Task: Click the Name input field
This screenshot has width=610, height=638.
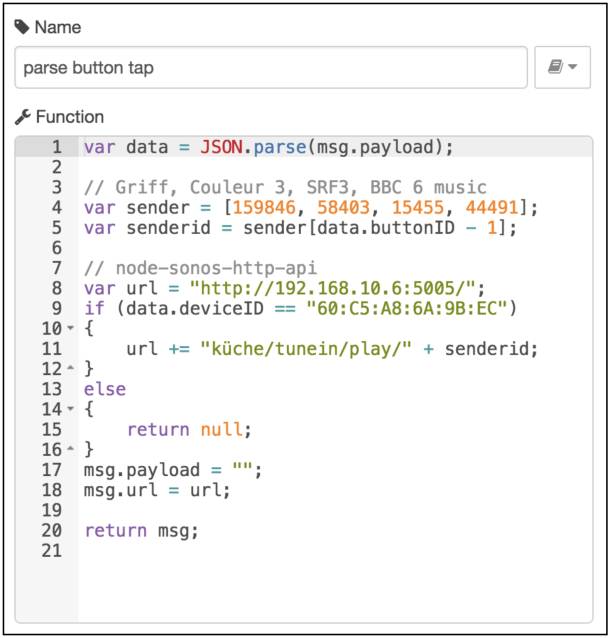Action: 270,68
